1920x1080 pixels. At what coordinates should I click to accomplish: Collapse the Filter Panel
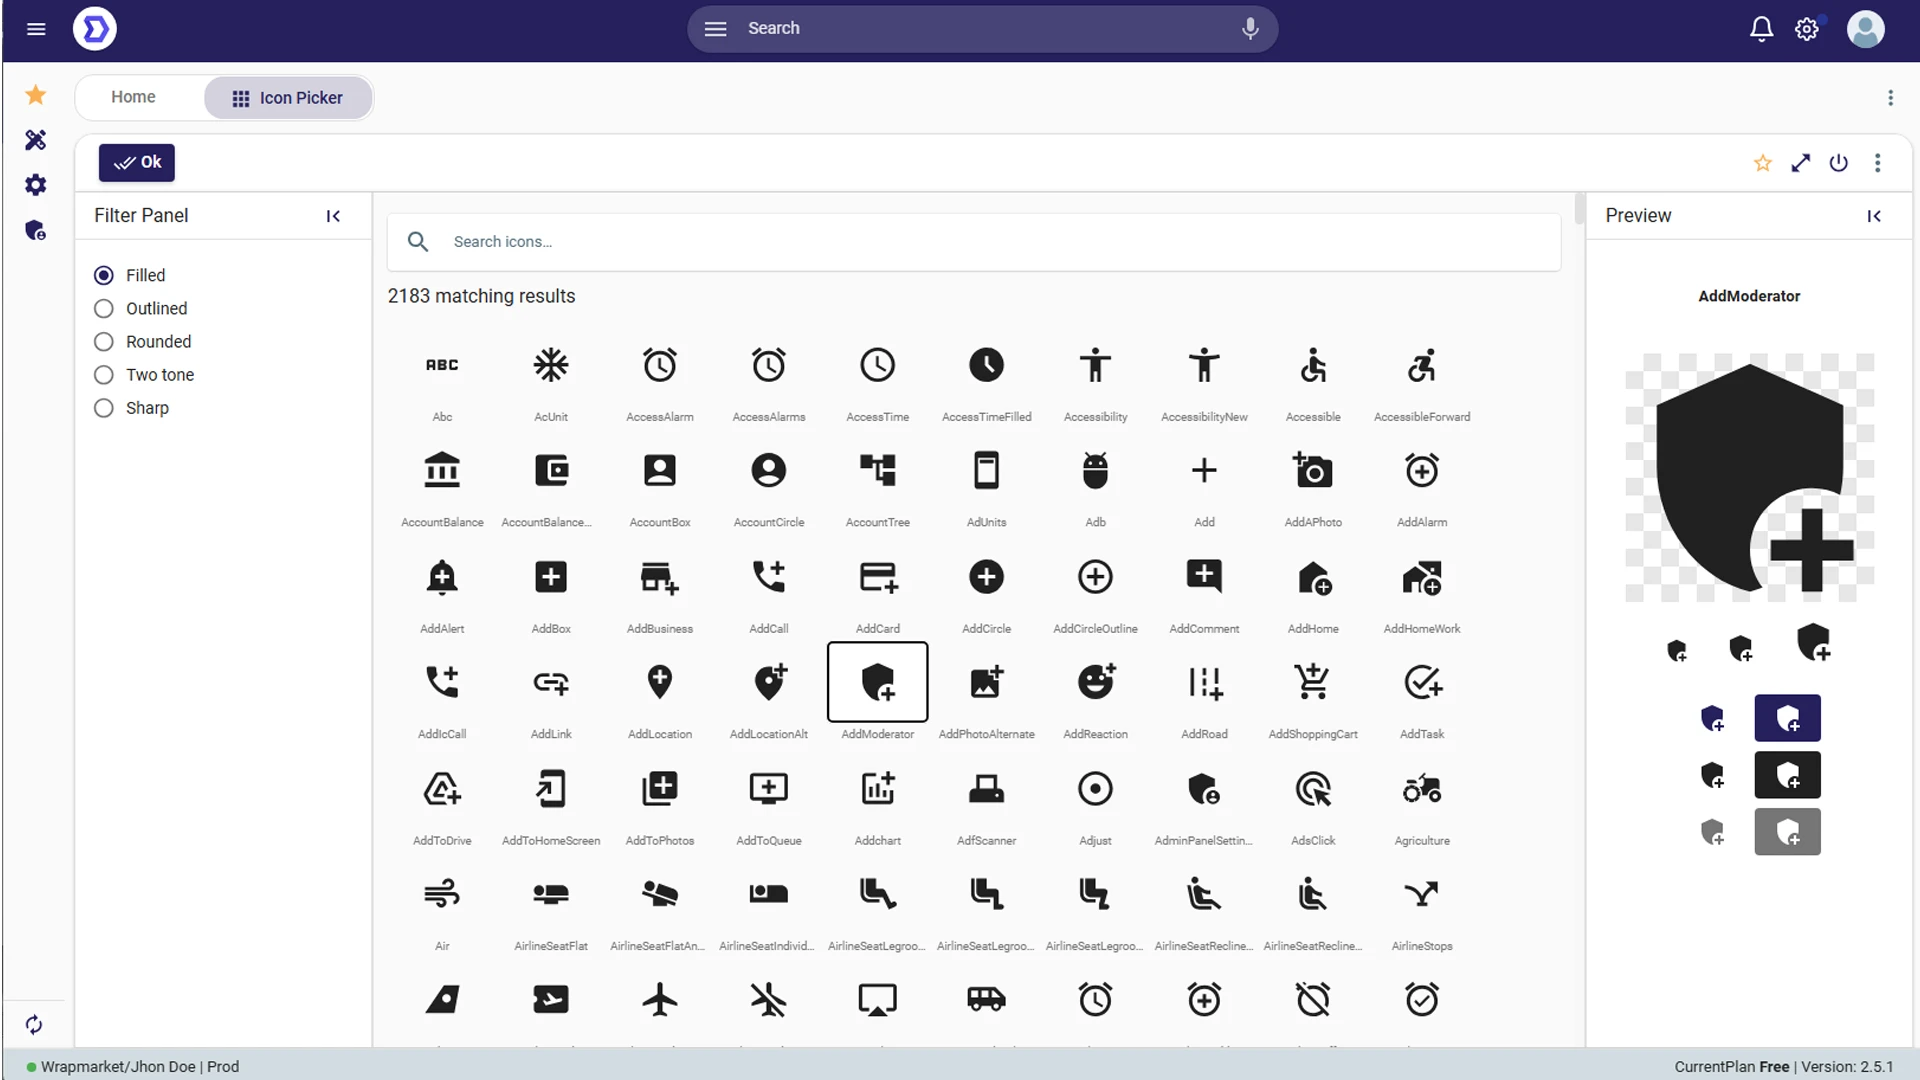333,216
